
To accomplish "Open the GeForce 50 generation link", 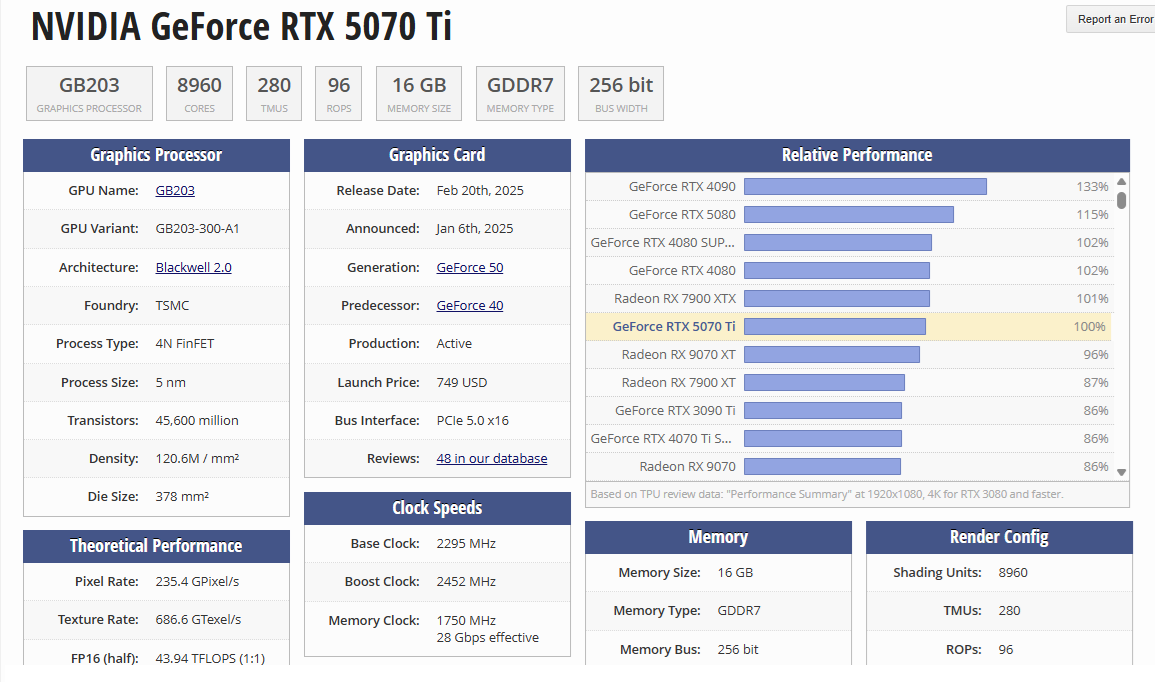I will [470, 267].
